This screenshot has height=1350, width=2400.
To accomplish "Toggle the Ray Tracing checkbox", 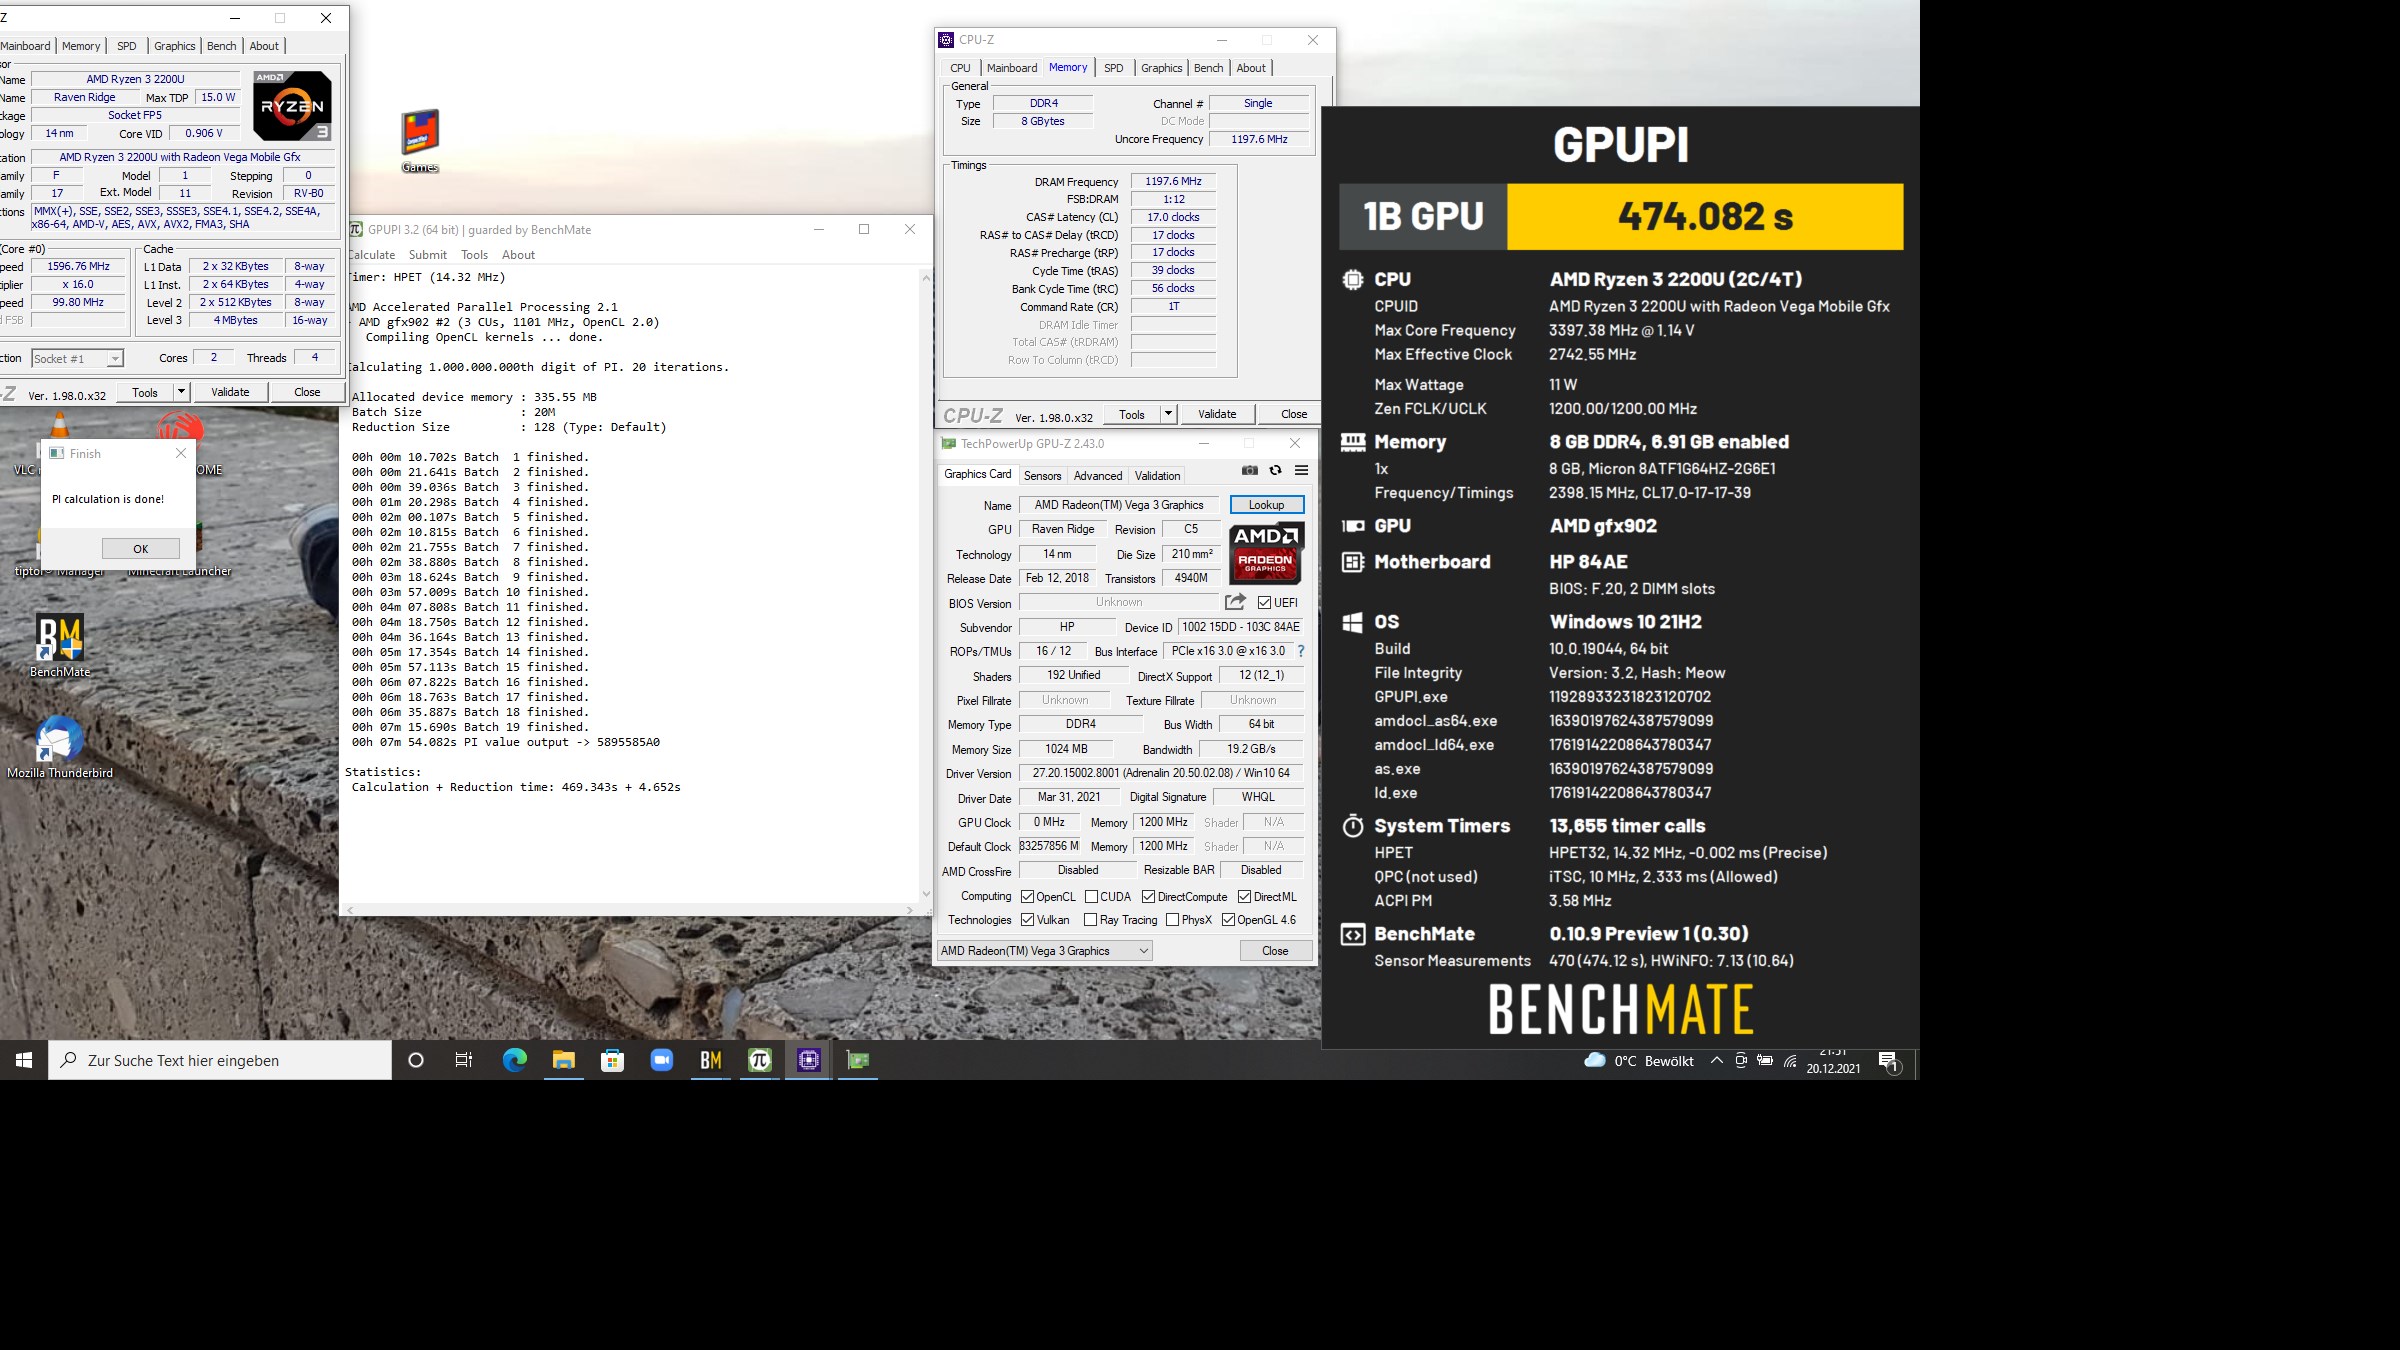I will (1091, 919).
